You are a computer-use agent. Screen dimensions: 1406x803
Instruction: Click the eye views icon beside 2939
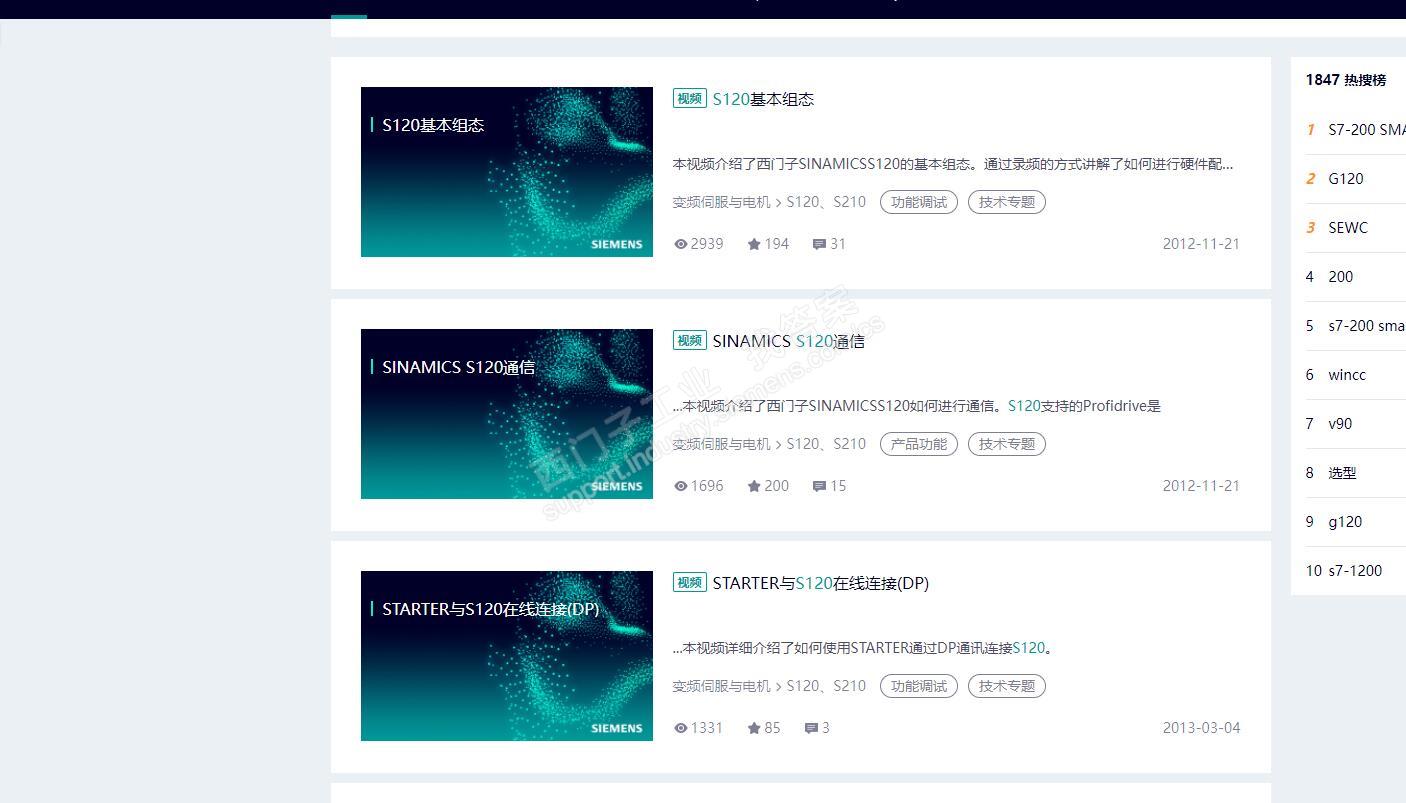click(681, 244)
